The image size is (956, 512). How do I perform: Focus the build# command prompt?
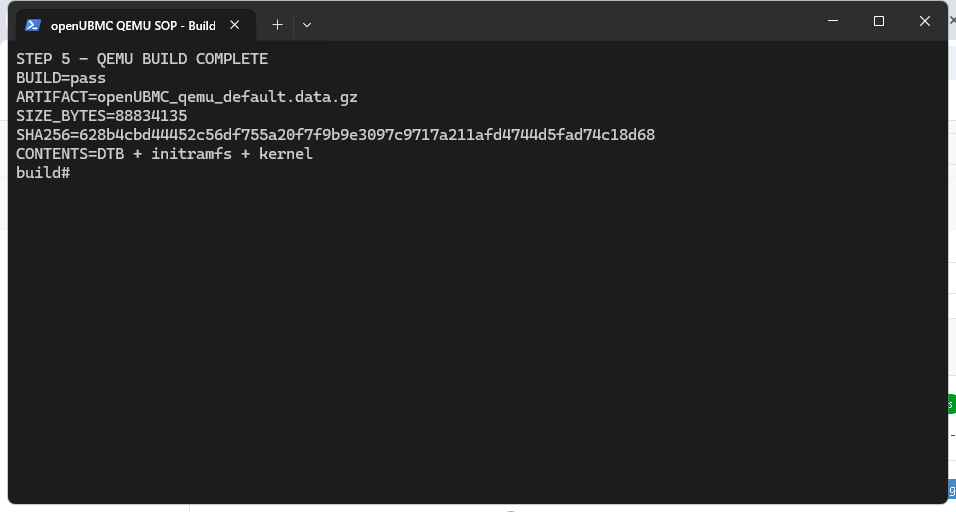tap(43, 172)
